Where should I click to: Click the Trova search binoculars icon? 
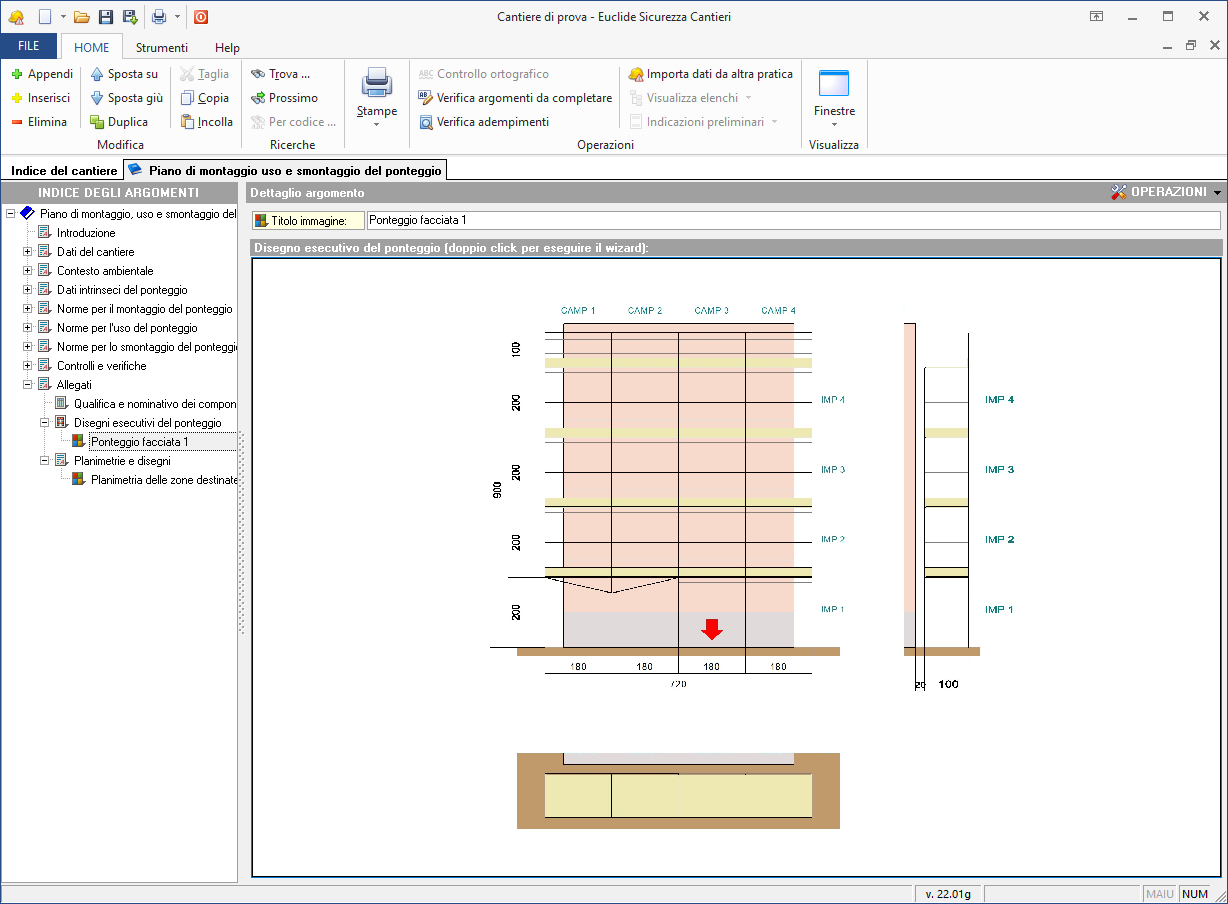pos(258,74)
